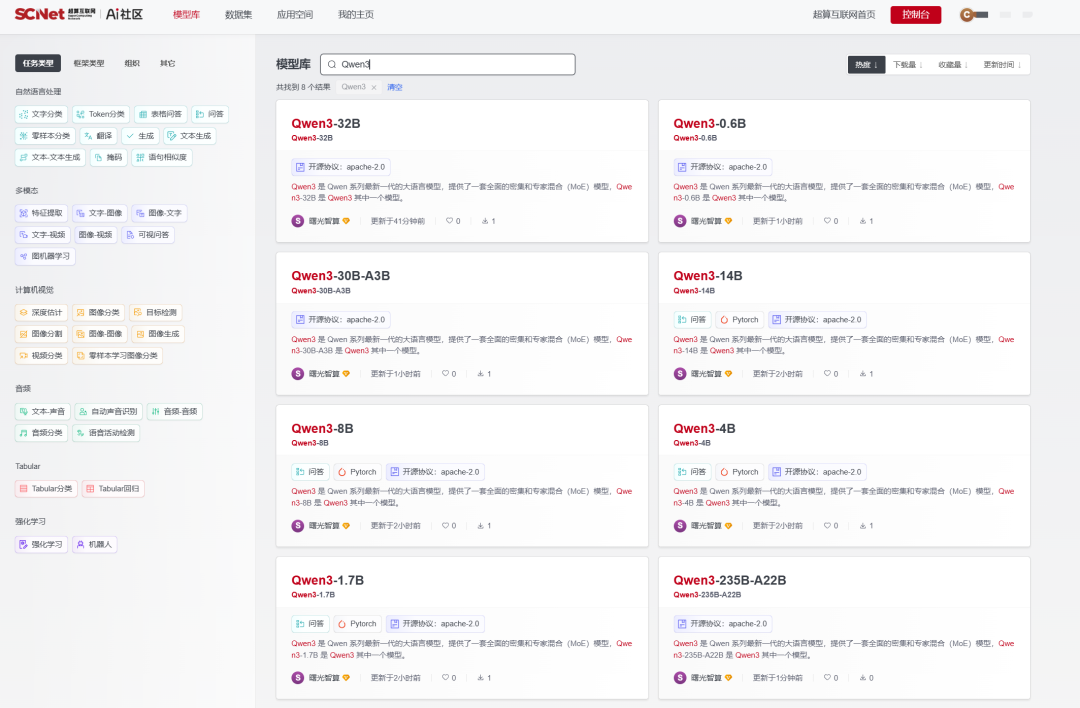Click the red 控制台 button
Viewport: 1080px width, 708px height.
[x=915, y=14]
